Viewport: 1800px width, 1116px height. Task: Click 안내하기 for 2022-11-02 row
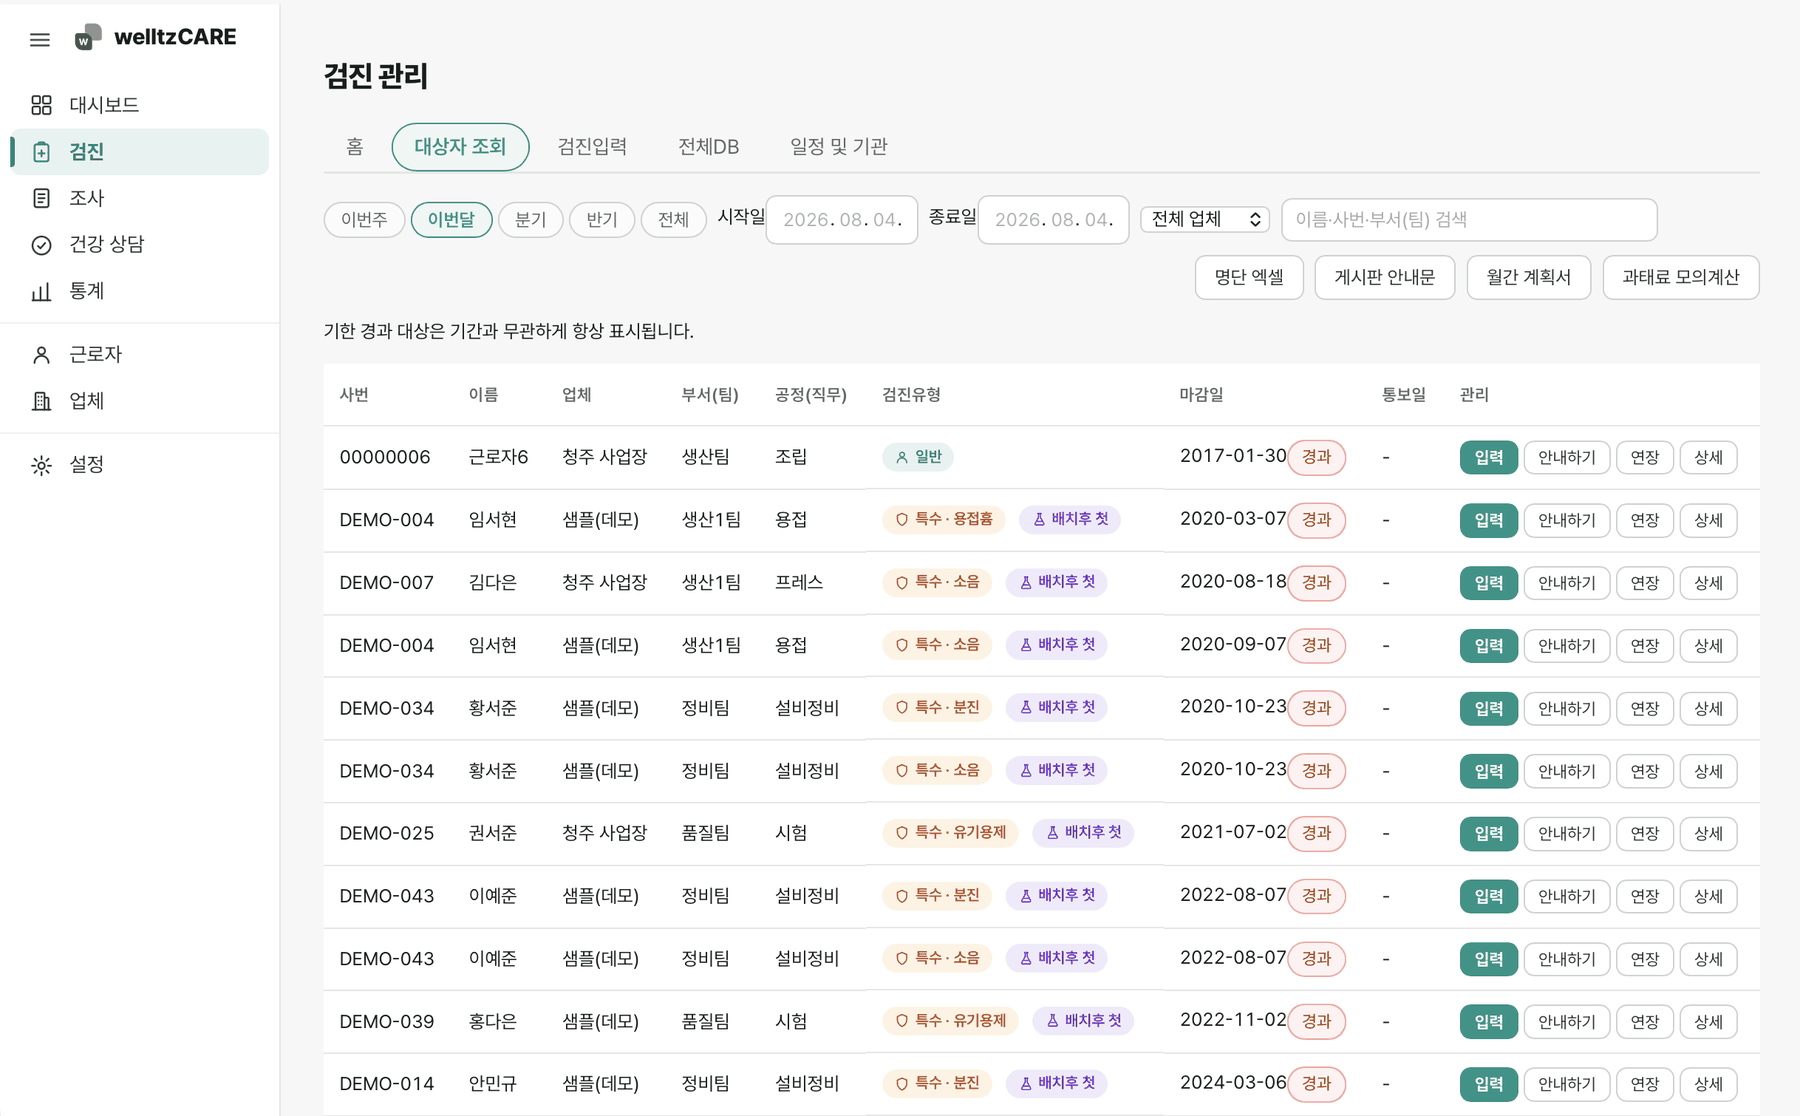(1567, 1022)
